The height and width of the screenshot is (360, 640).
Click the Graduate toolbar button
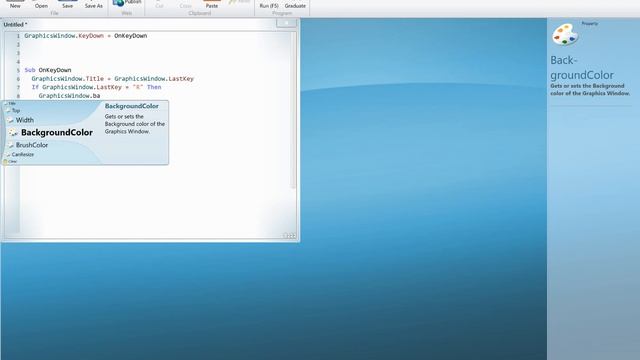[295, 4]
